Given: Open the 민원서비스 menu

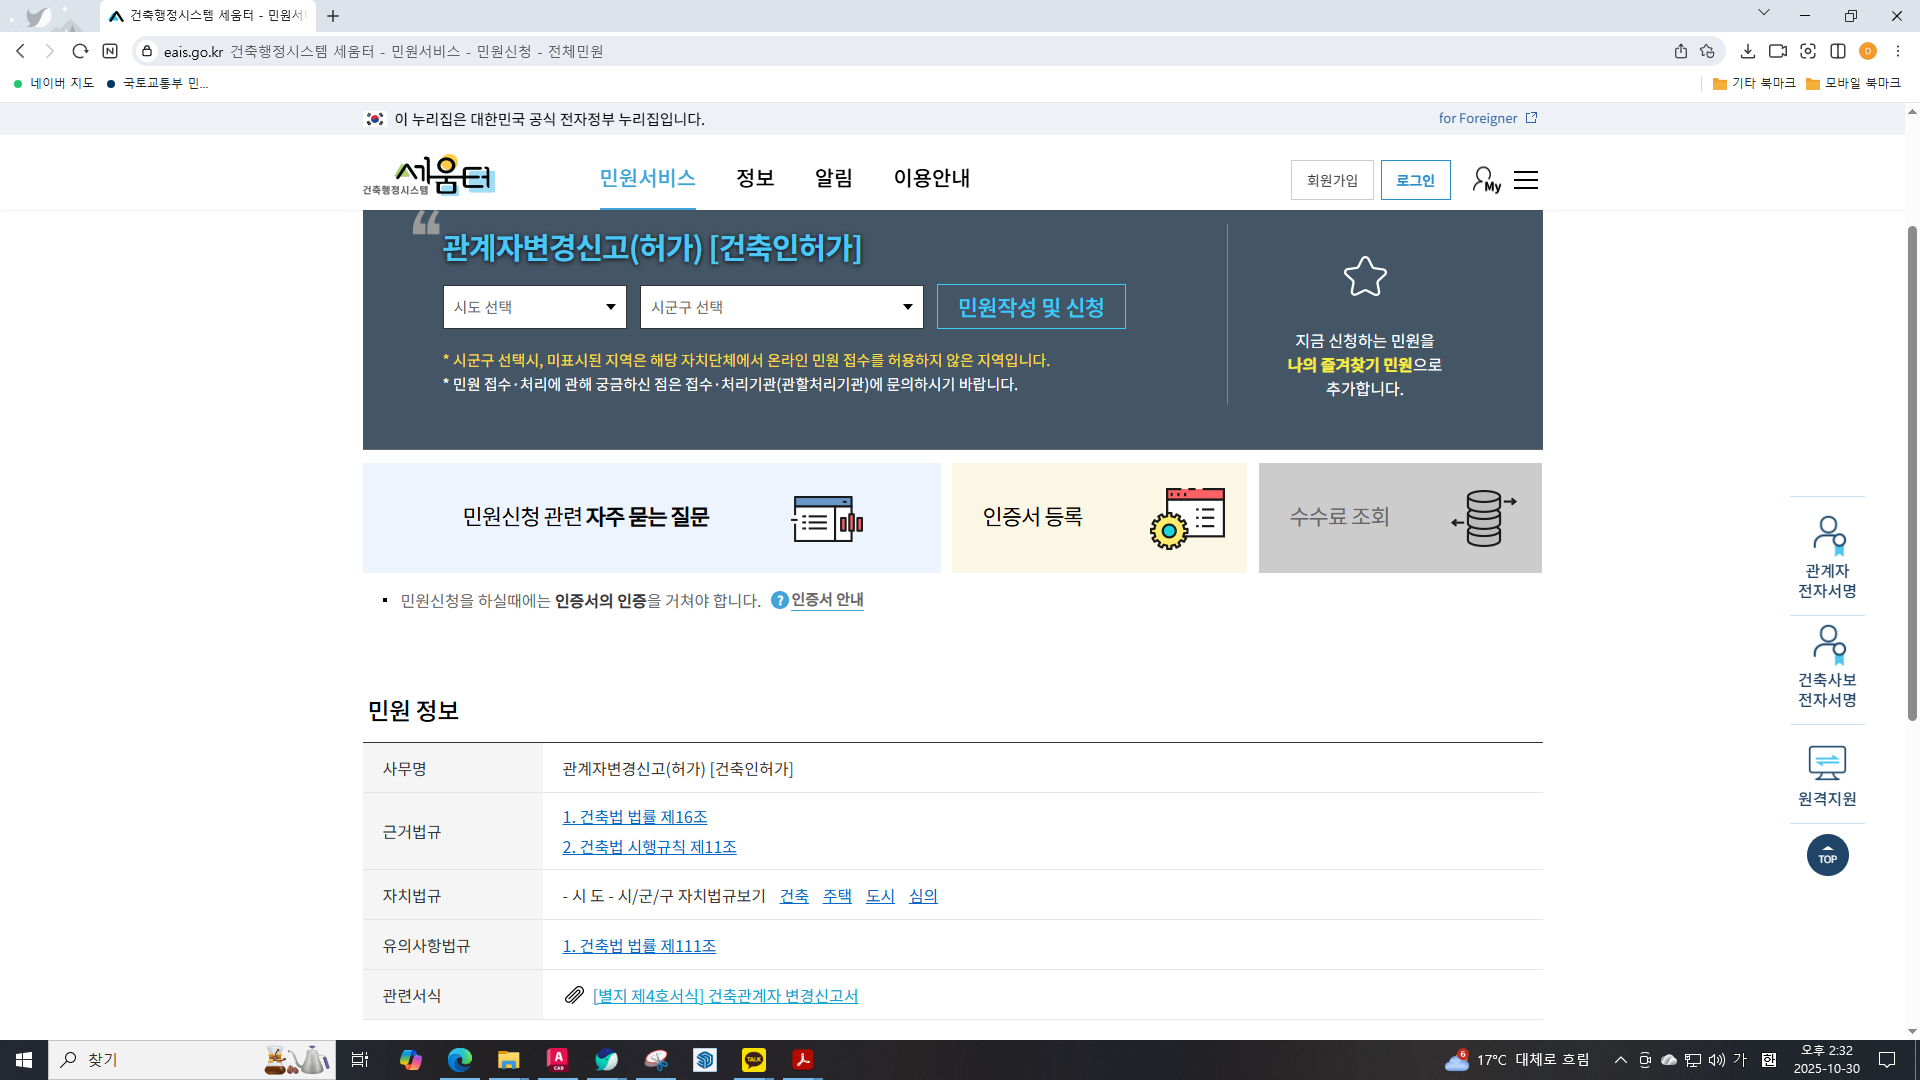Looking at the screenshot, I should point(647,178).
